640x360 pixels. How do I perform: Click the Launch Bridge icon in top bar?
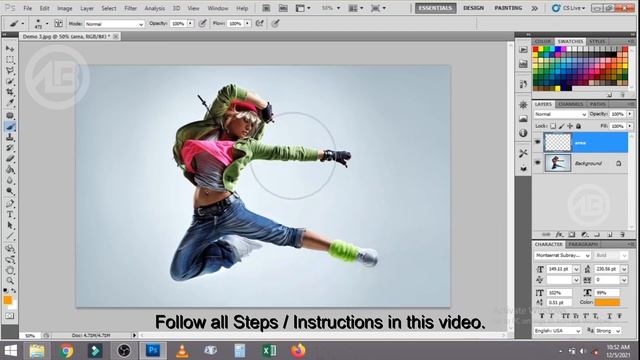[x=266, y=8]
